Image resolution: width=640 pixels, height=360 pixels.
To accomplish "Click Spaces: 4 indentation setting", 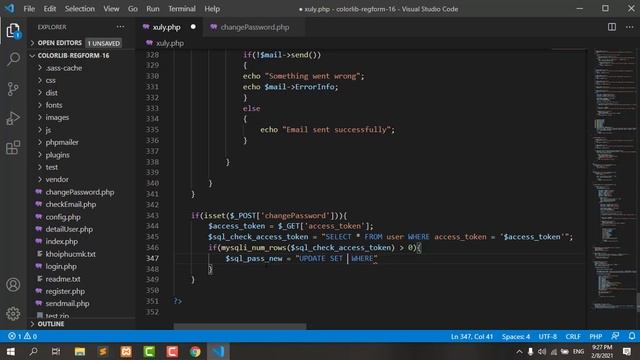I will pyautogui.click(x=516, y=336).
